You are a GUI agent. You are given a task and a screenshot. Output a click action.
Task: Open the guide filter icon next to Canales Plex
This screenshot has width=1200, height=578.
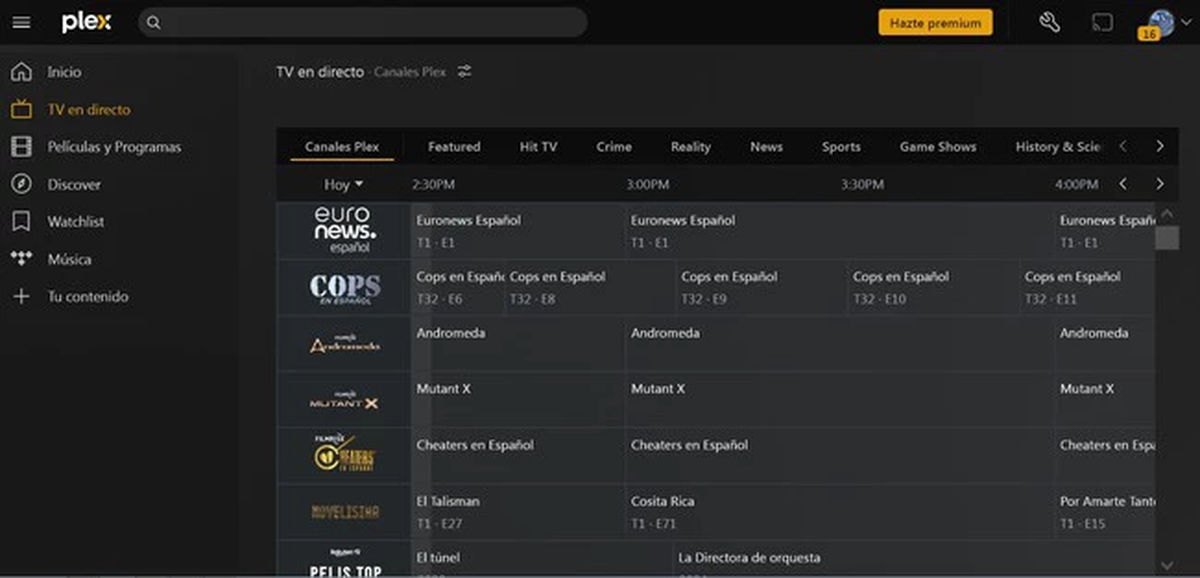pyautogui.click(x=464, y=71)
